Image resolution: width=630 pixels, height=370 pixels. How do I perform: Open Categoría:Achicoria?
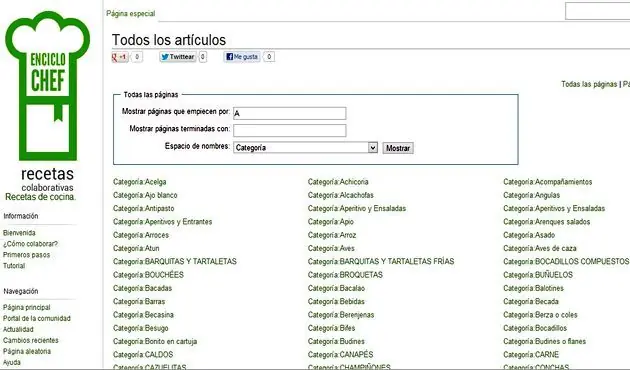coord(338,182)
